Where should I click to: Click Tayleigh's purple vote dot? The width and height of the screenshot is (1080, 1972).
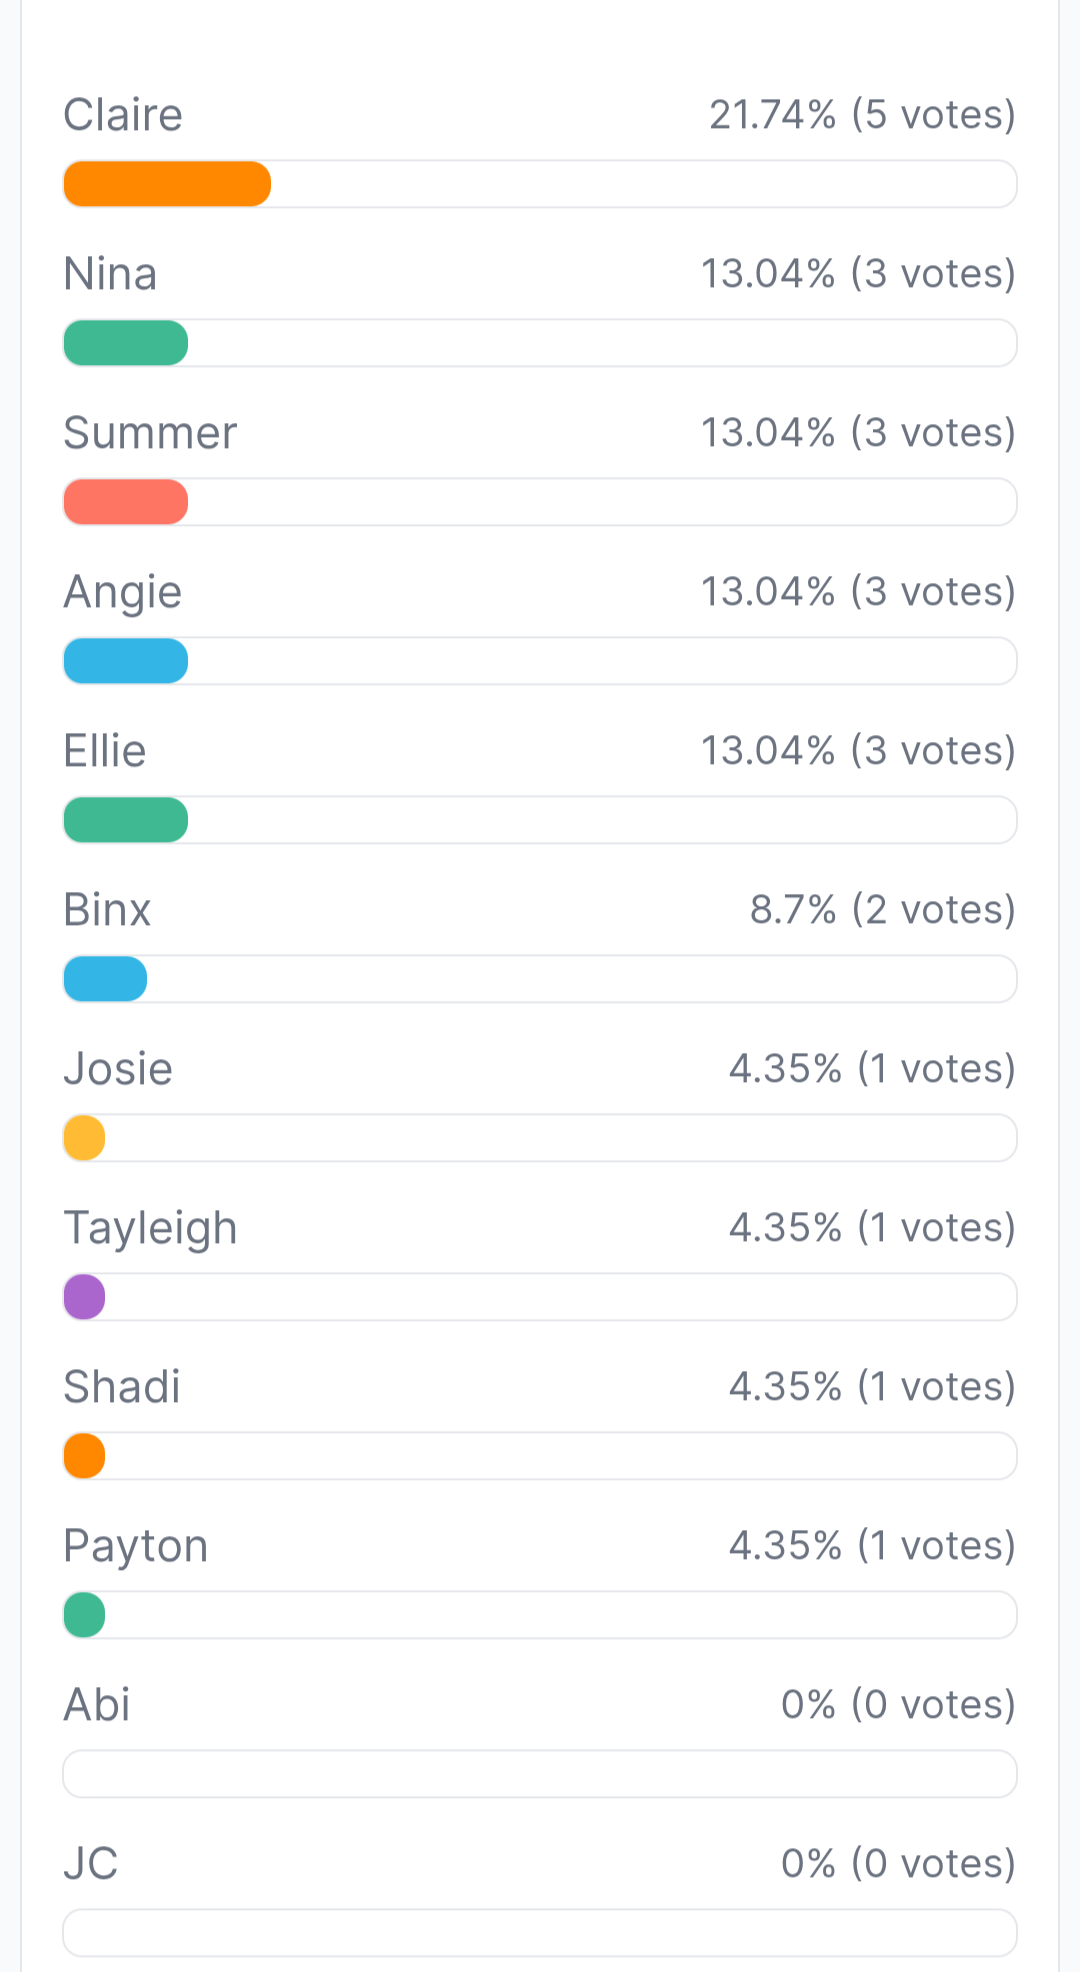pyautogui.click(x=85, y=1297)
